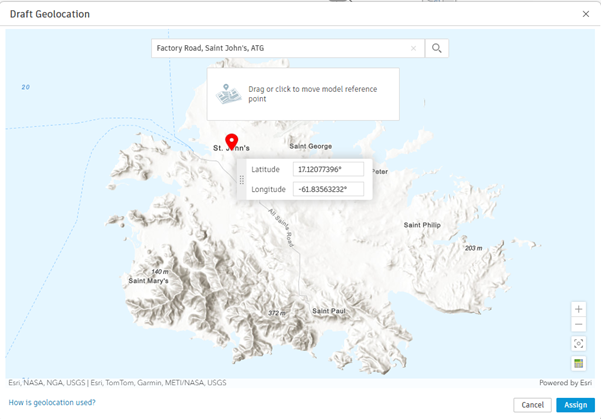Select the Latitude value field
The image size is (601, 419).
328,169
